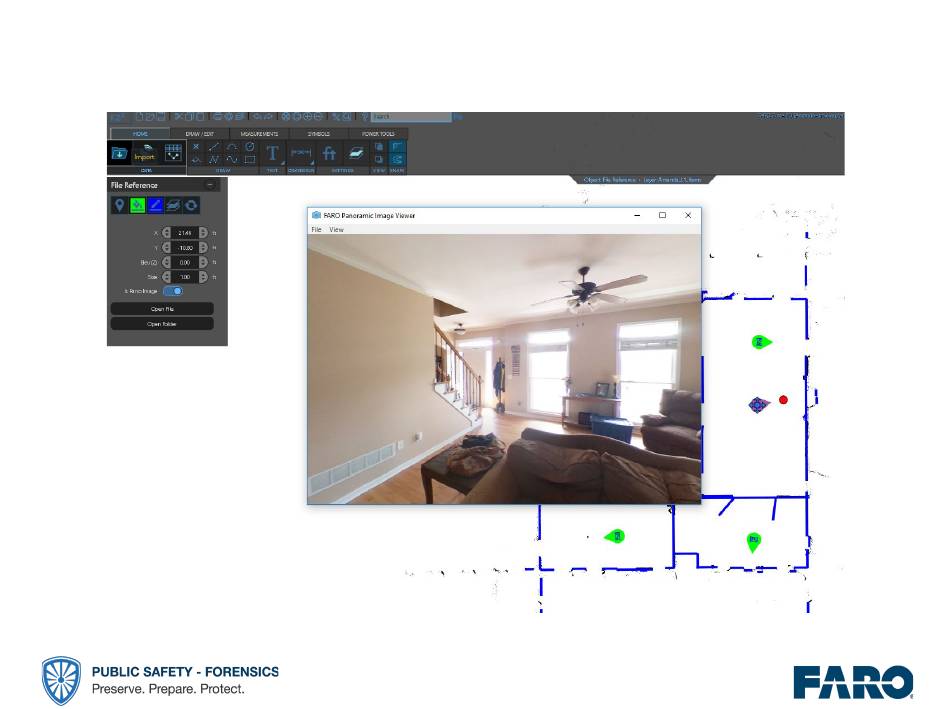Click the Open Folder button
Screen dimensions: 950x709
click(162, 324)
